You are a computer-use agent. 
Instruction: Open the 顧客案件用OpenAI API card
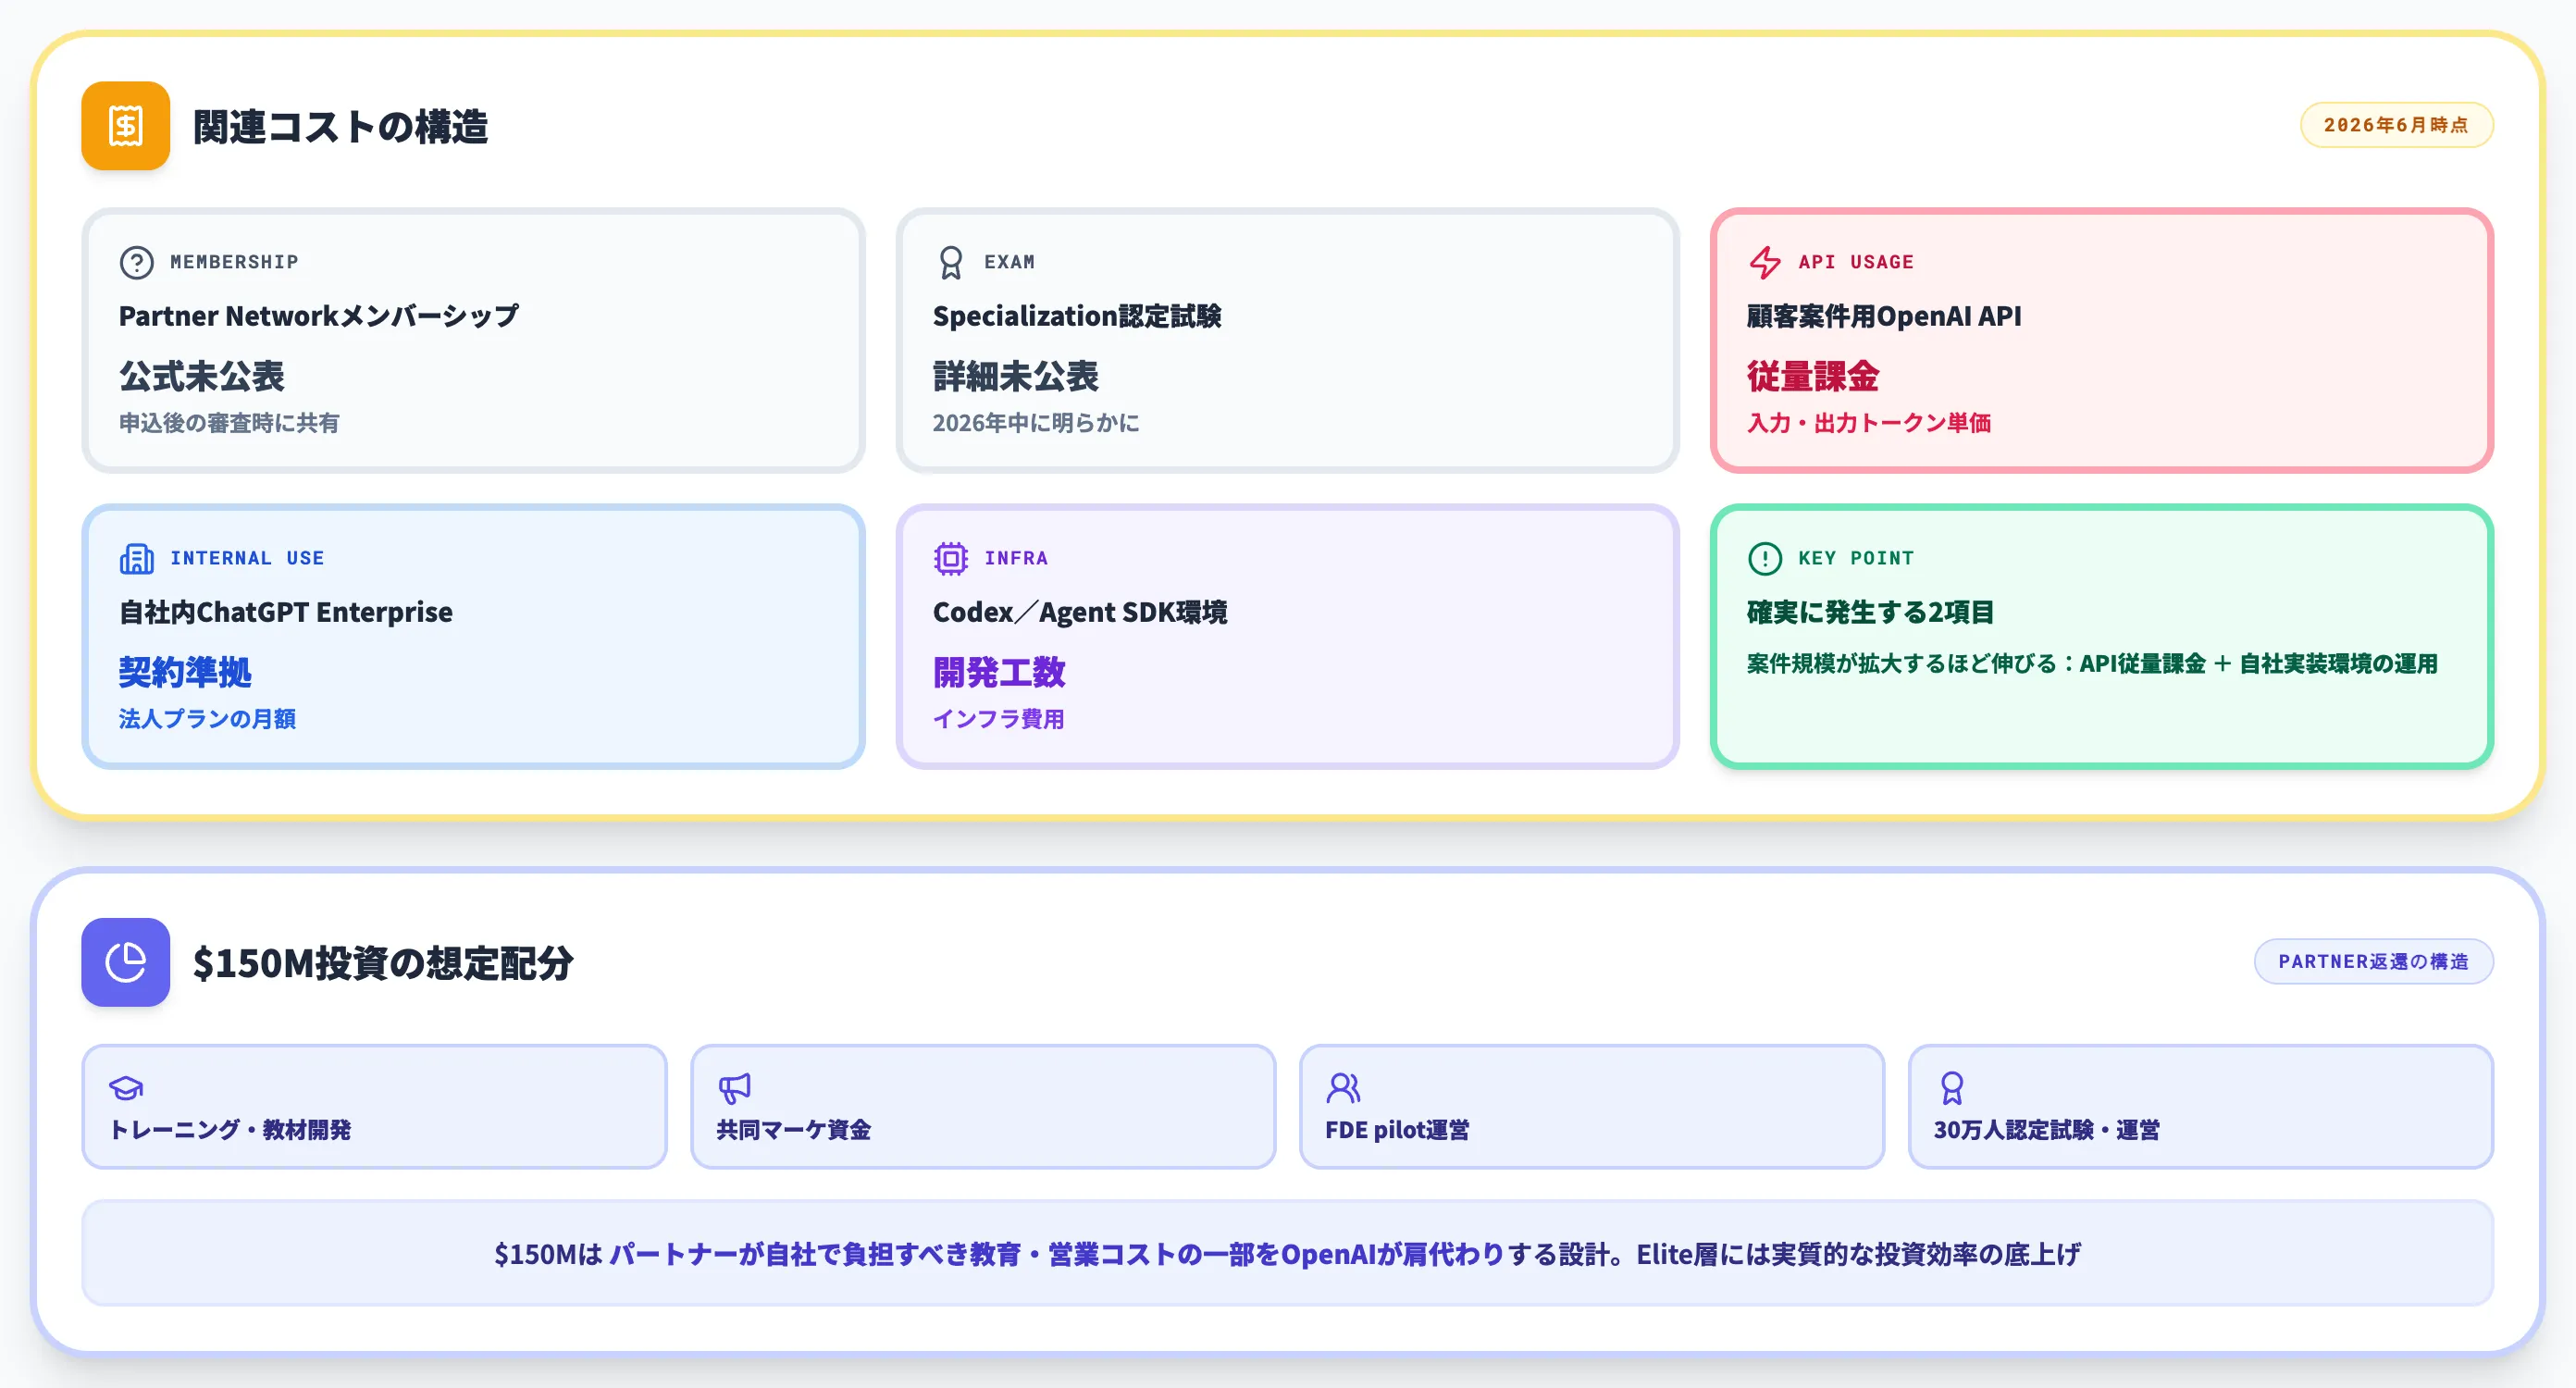[2102, 340]
